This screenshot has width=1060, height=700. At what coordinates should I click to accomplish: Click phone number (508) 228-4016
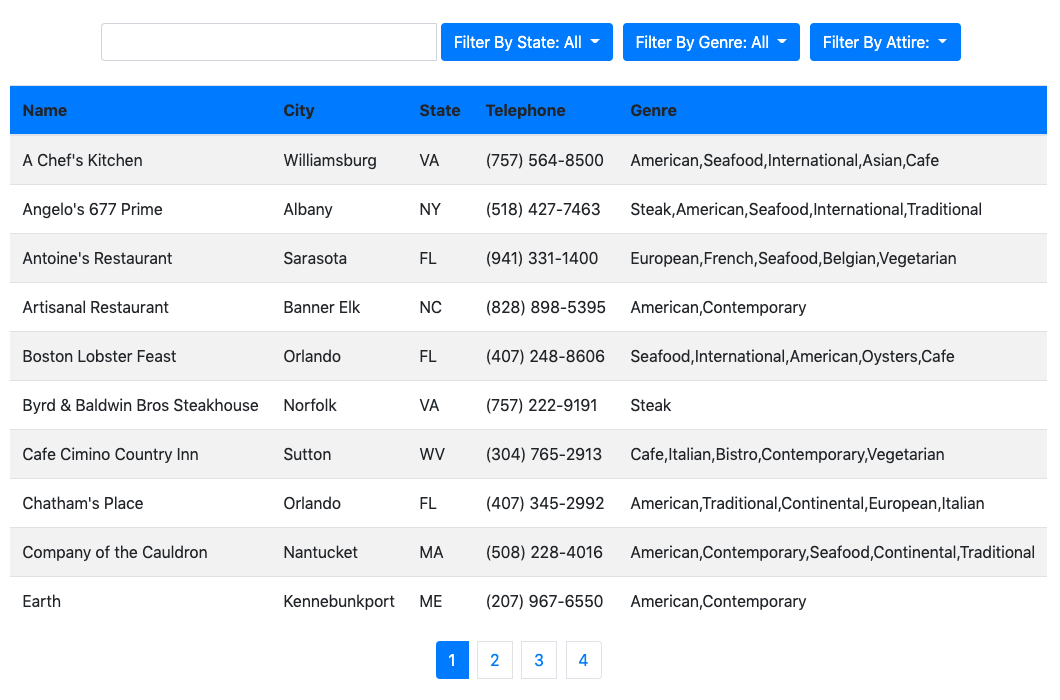click(544, 553)
